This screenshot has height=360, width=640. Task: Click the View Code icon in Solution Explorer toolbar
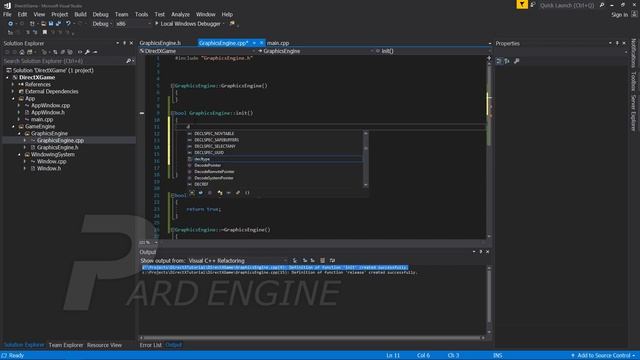pos(80,52)
